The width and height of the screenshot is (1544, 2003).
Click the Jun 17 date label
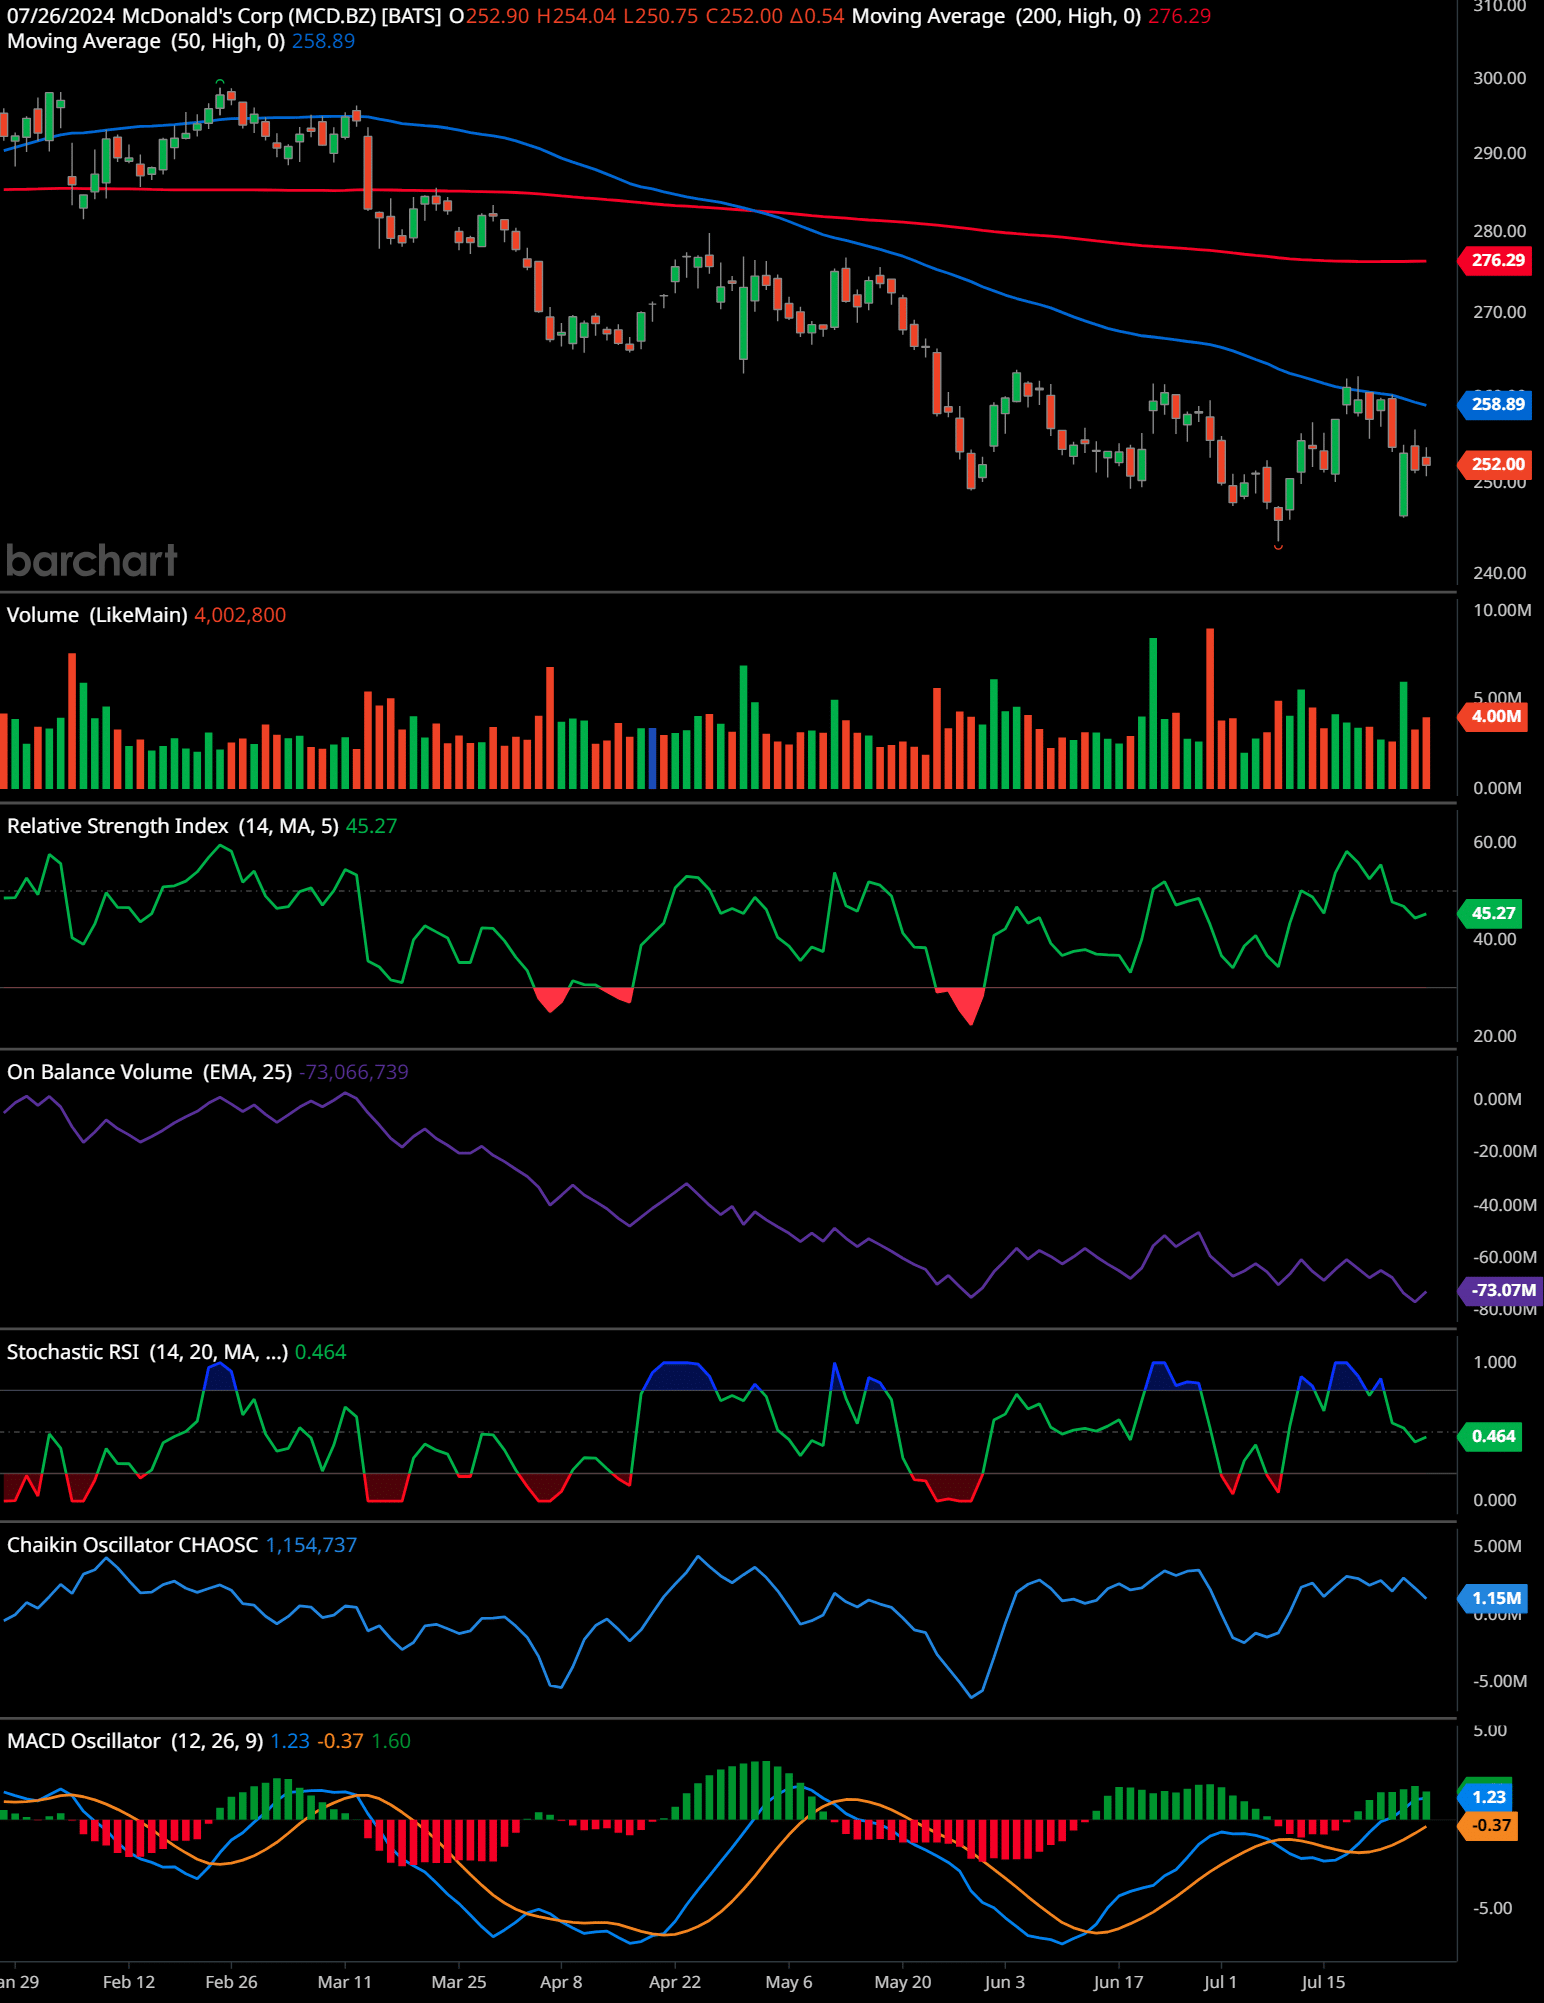[x=1119, y=1982]
